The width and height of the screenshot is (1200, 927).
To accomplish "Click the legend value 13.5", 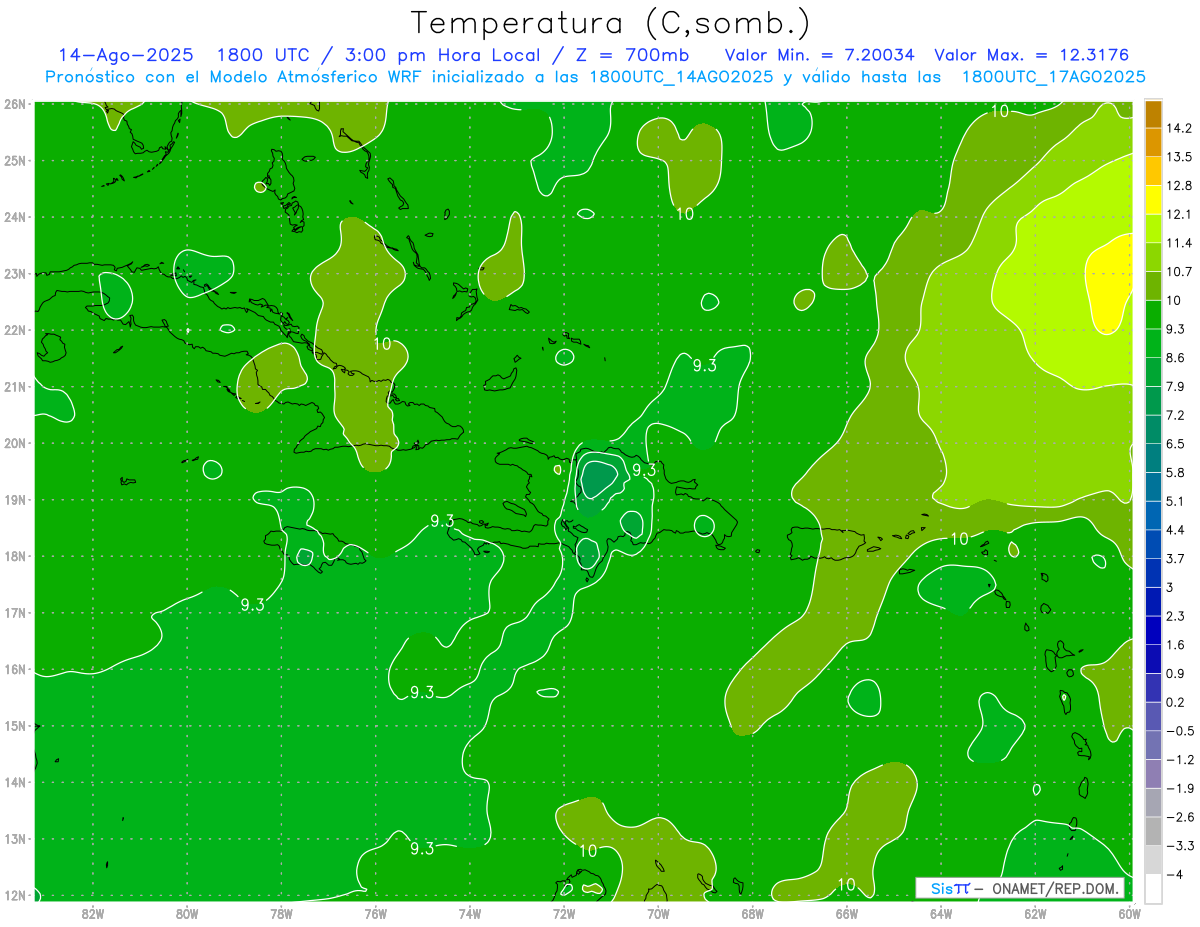I will click(x=1178, y=157).
